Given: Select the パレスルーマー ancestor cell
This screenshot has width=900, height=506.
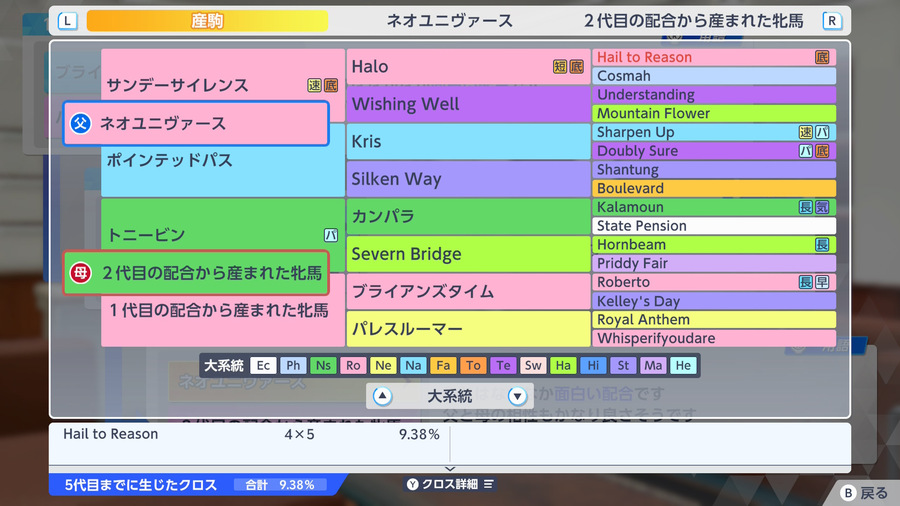Looking at the screenshot, I should click(468, 329).
